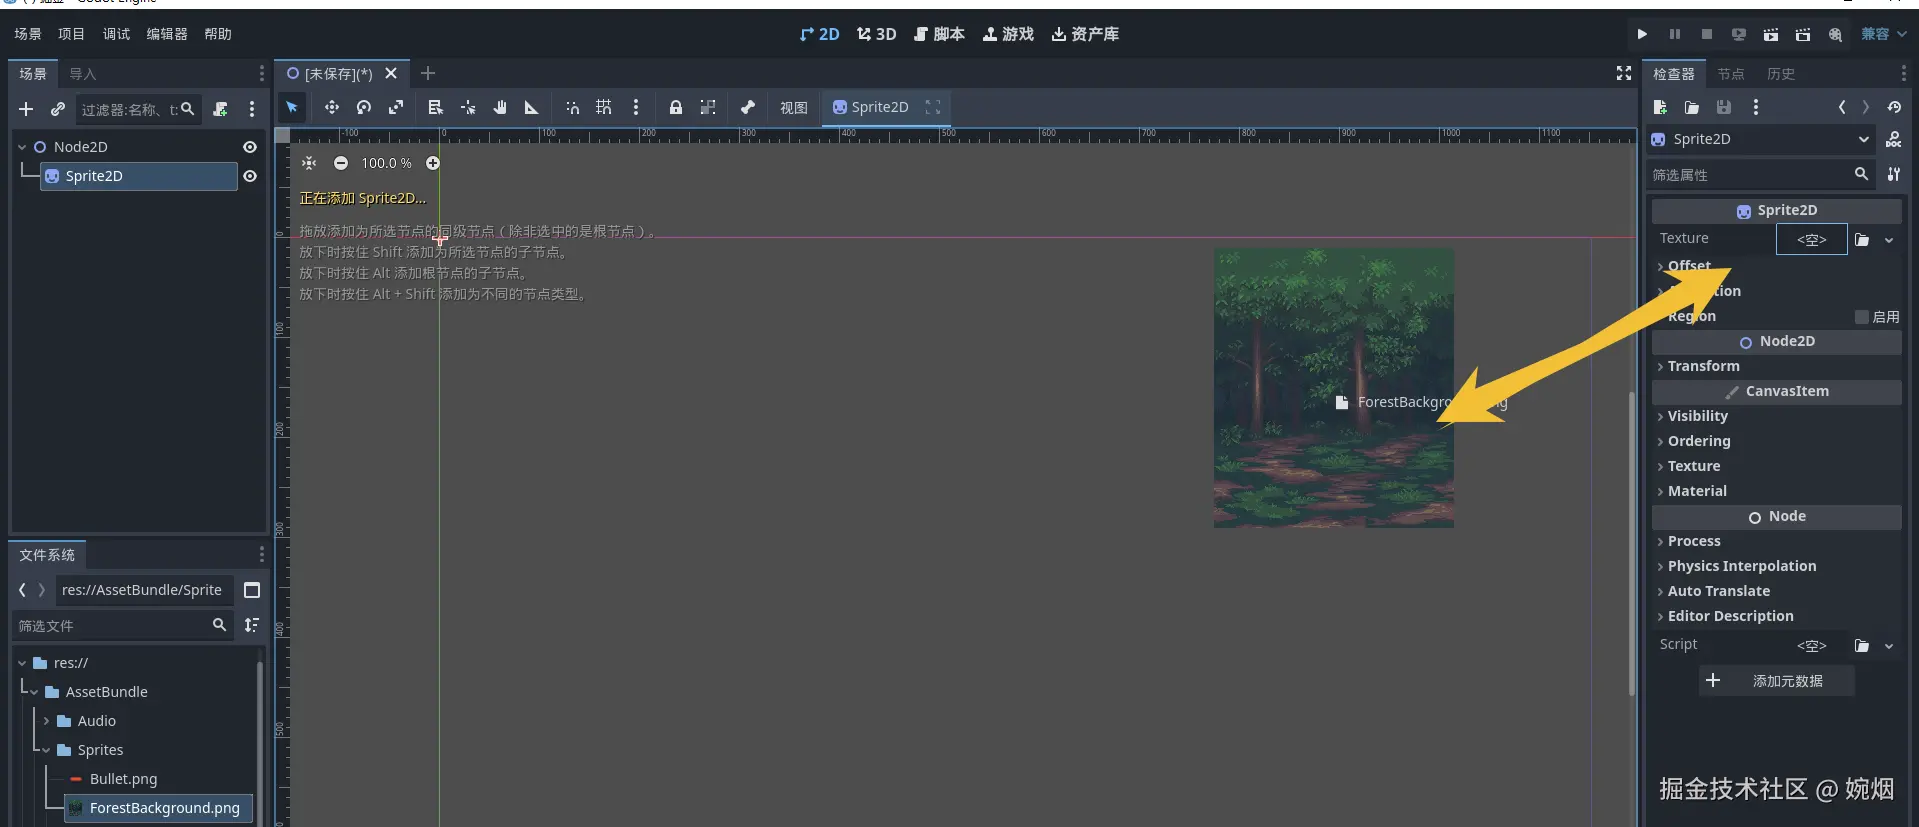
Task: Open the Sprite2D toolbar menu
Action: coord(870,107)
